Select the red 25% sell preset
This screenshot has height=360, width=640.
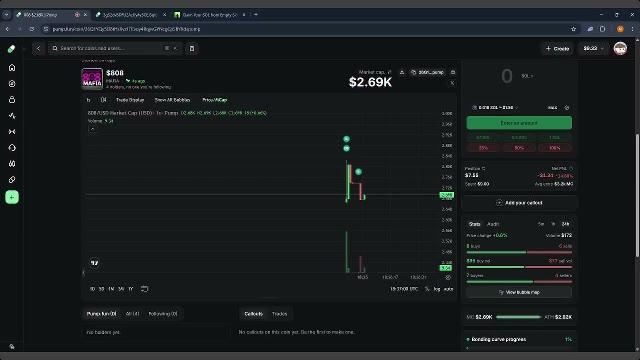[484, 148]
